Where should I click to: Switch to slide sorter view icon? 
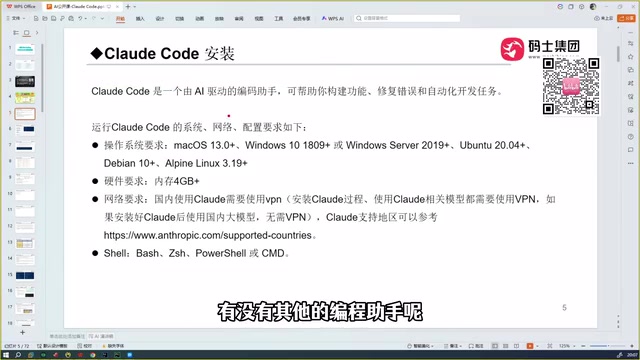tap(506, 346)
